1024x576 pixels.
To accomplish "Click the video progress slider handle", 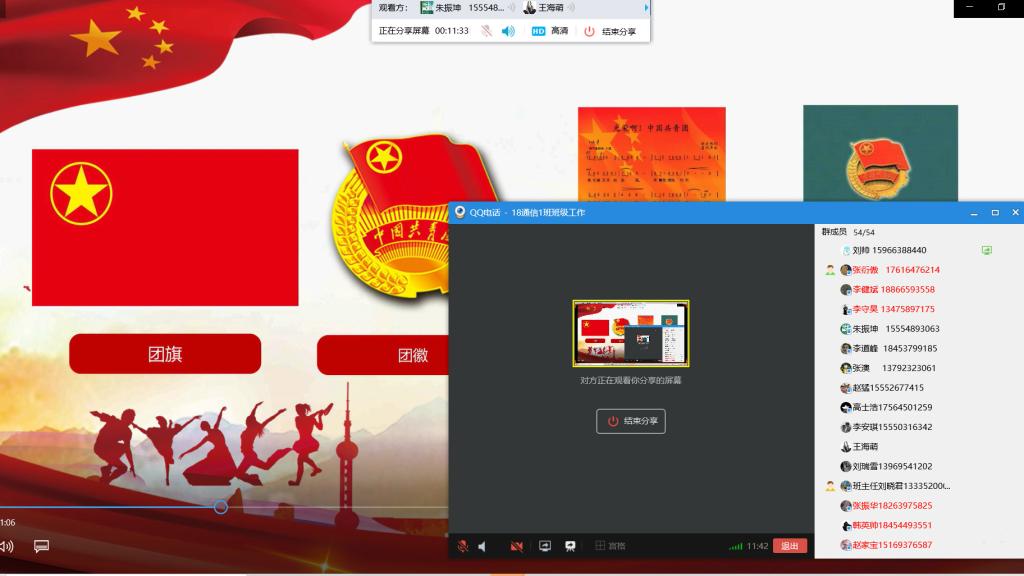I will point(221,507).
